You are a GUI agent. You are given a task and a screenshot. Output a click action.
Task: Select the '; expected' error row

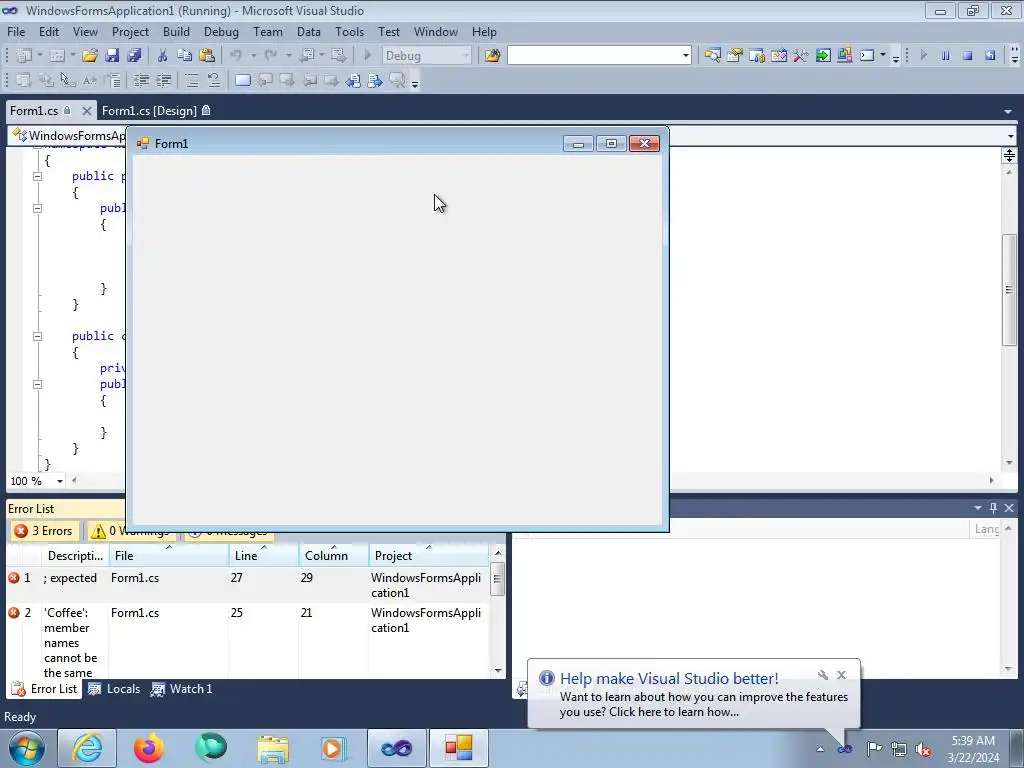(247, 584)
